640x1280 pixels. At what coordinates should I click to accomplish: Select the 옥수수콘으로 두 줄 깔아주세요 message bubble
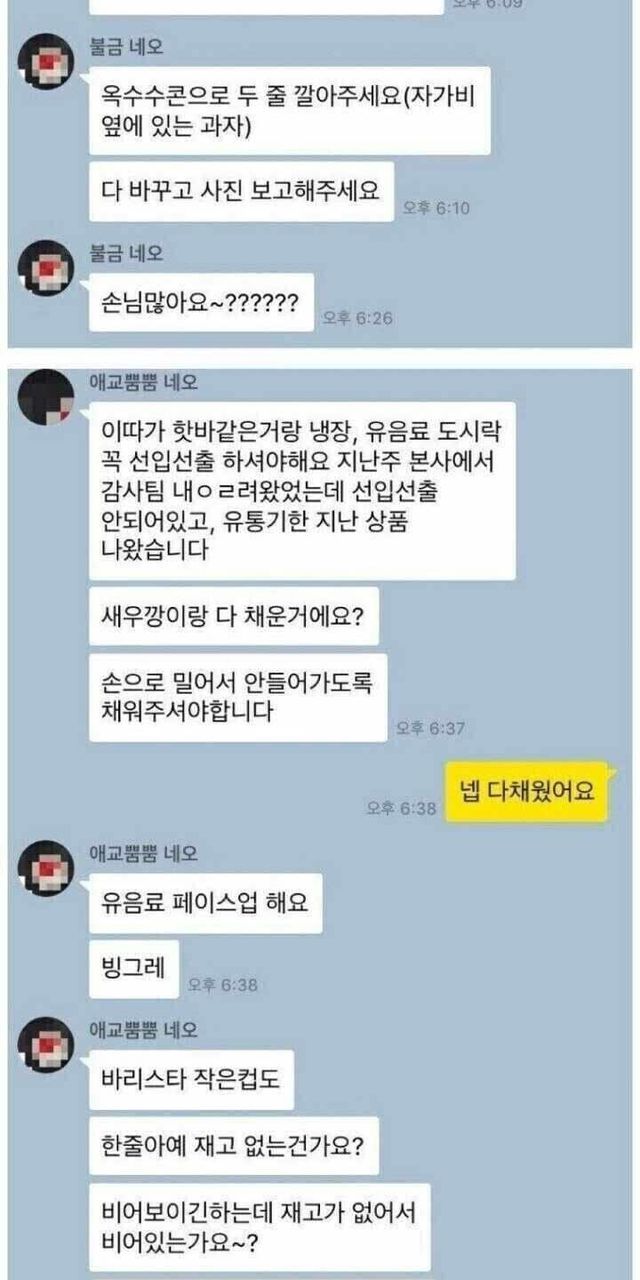pos(289,111)
